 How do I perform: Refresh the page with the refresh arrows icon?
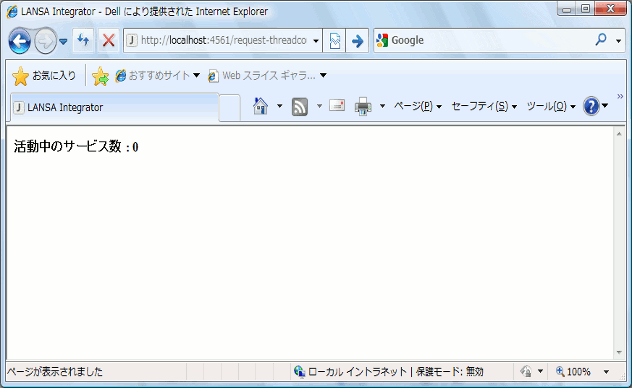(83, 40)
